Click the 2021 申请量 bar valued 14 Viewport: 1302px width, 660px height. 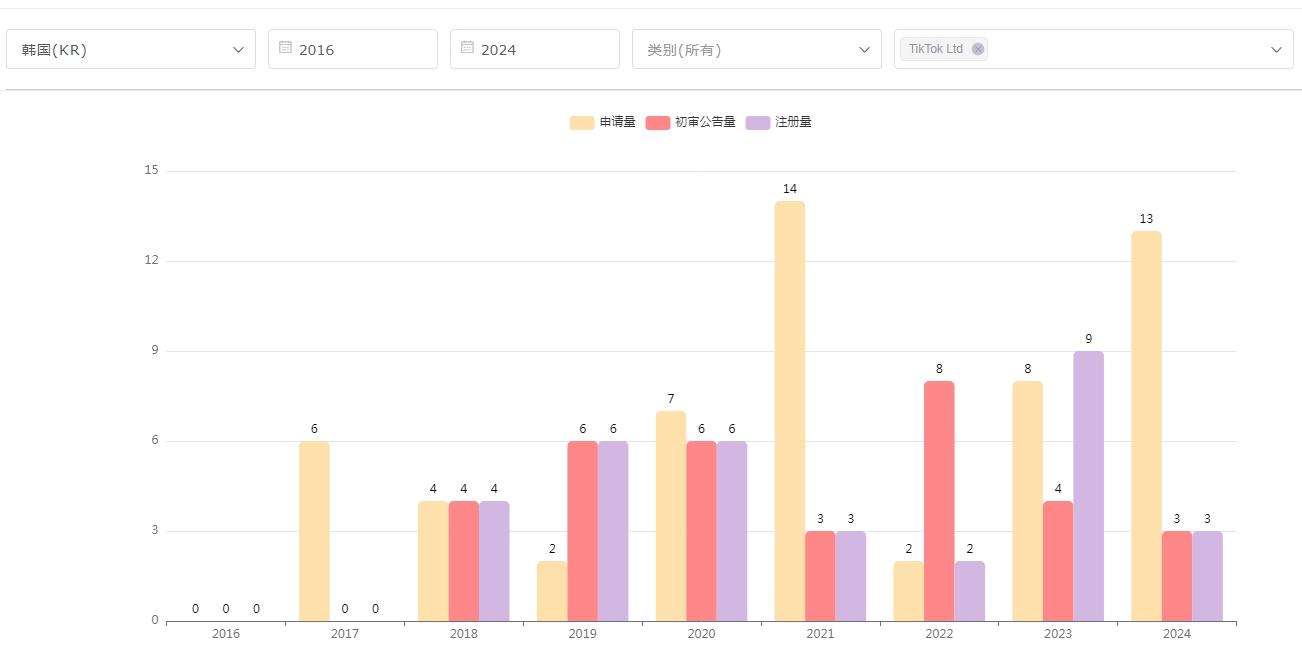click(789, 411)
